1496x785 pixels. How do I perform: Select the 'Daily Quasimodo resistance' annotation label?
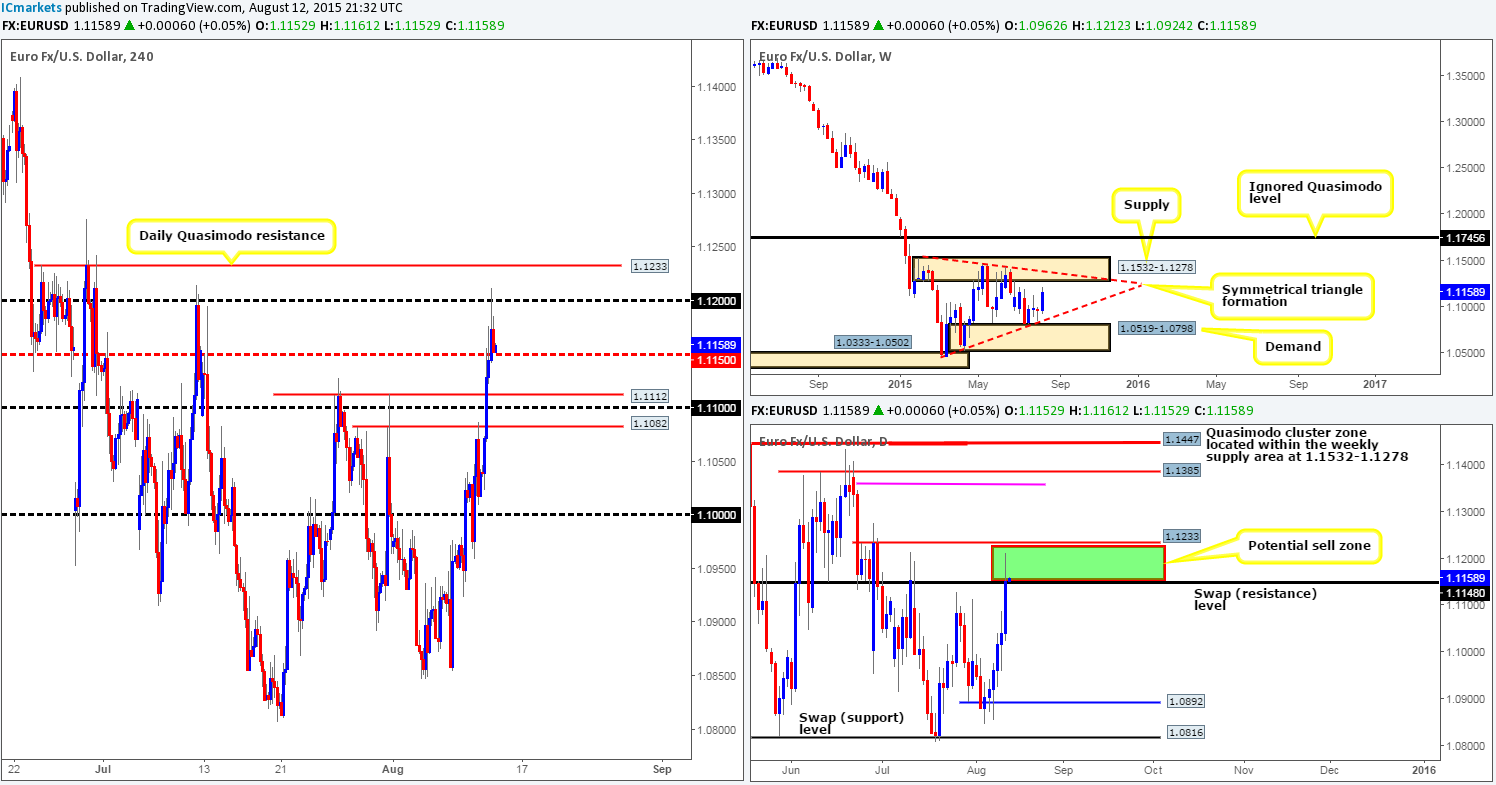[231, 235]
